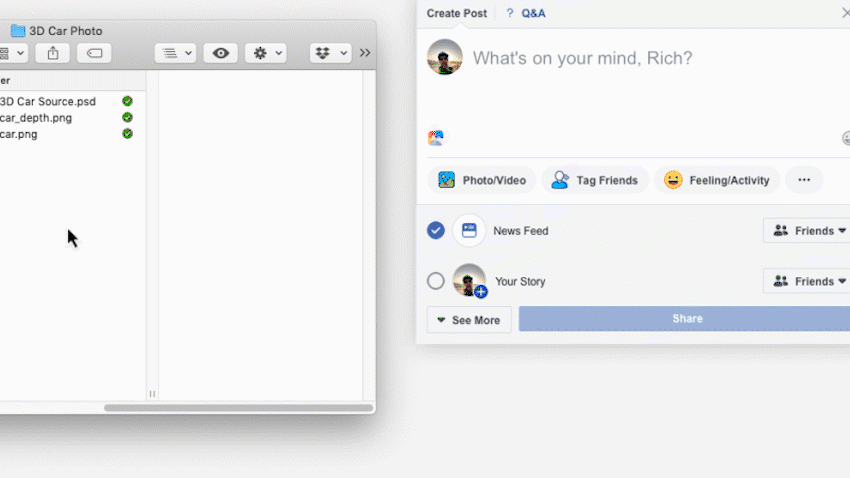This screenshot has width=850, height=478.
Task: Choose Feeling/Activity for the post
Action: click(x=717, y=180)
